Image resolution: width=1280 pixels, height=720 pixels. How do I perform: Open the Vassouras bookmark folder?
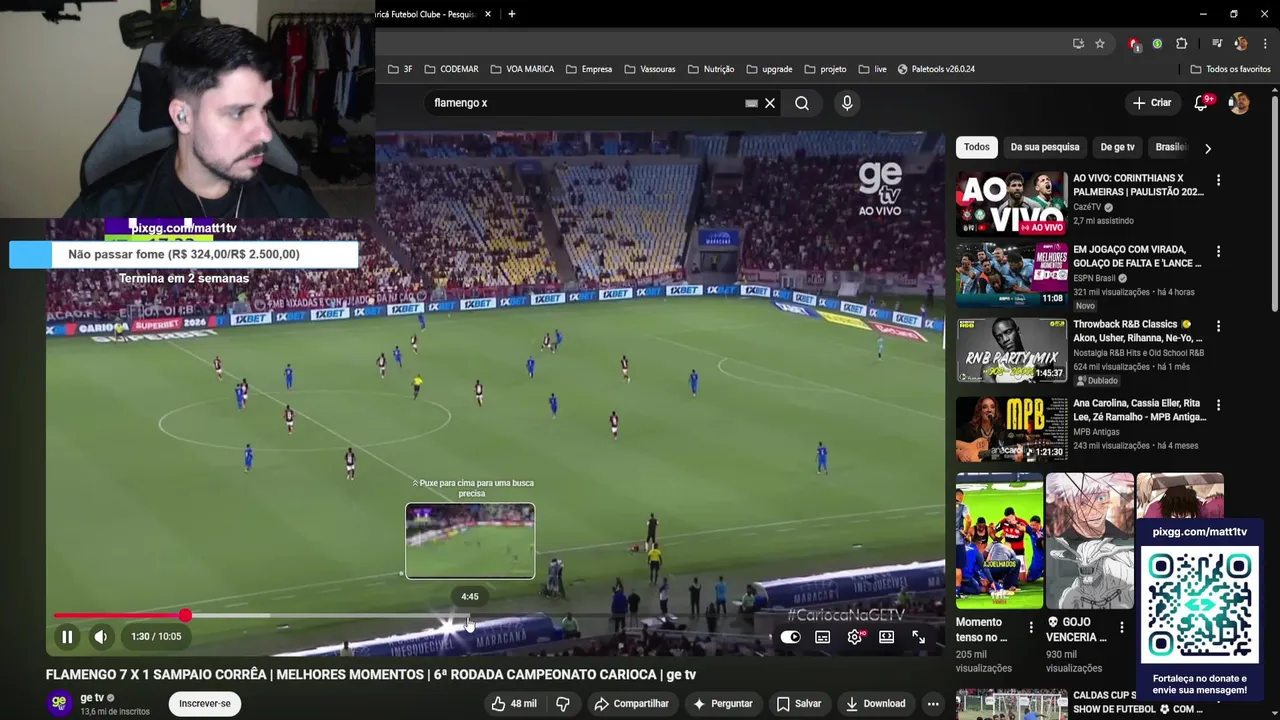pyautogui.click(x=650, y=69)
